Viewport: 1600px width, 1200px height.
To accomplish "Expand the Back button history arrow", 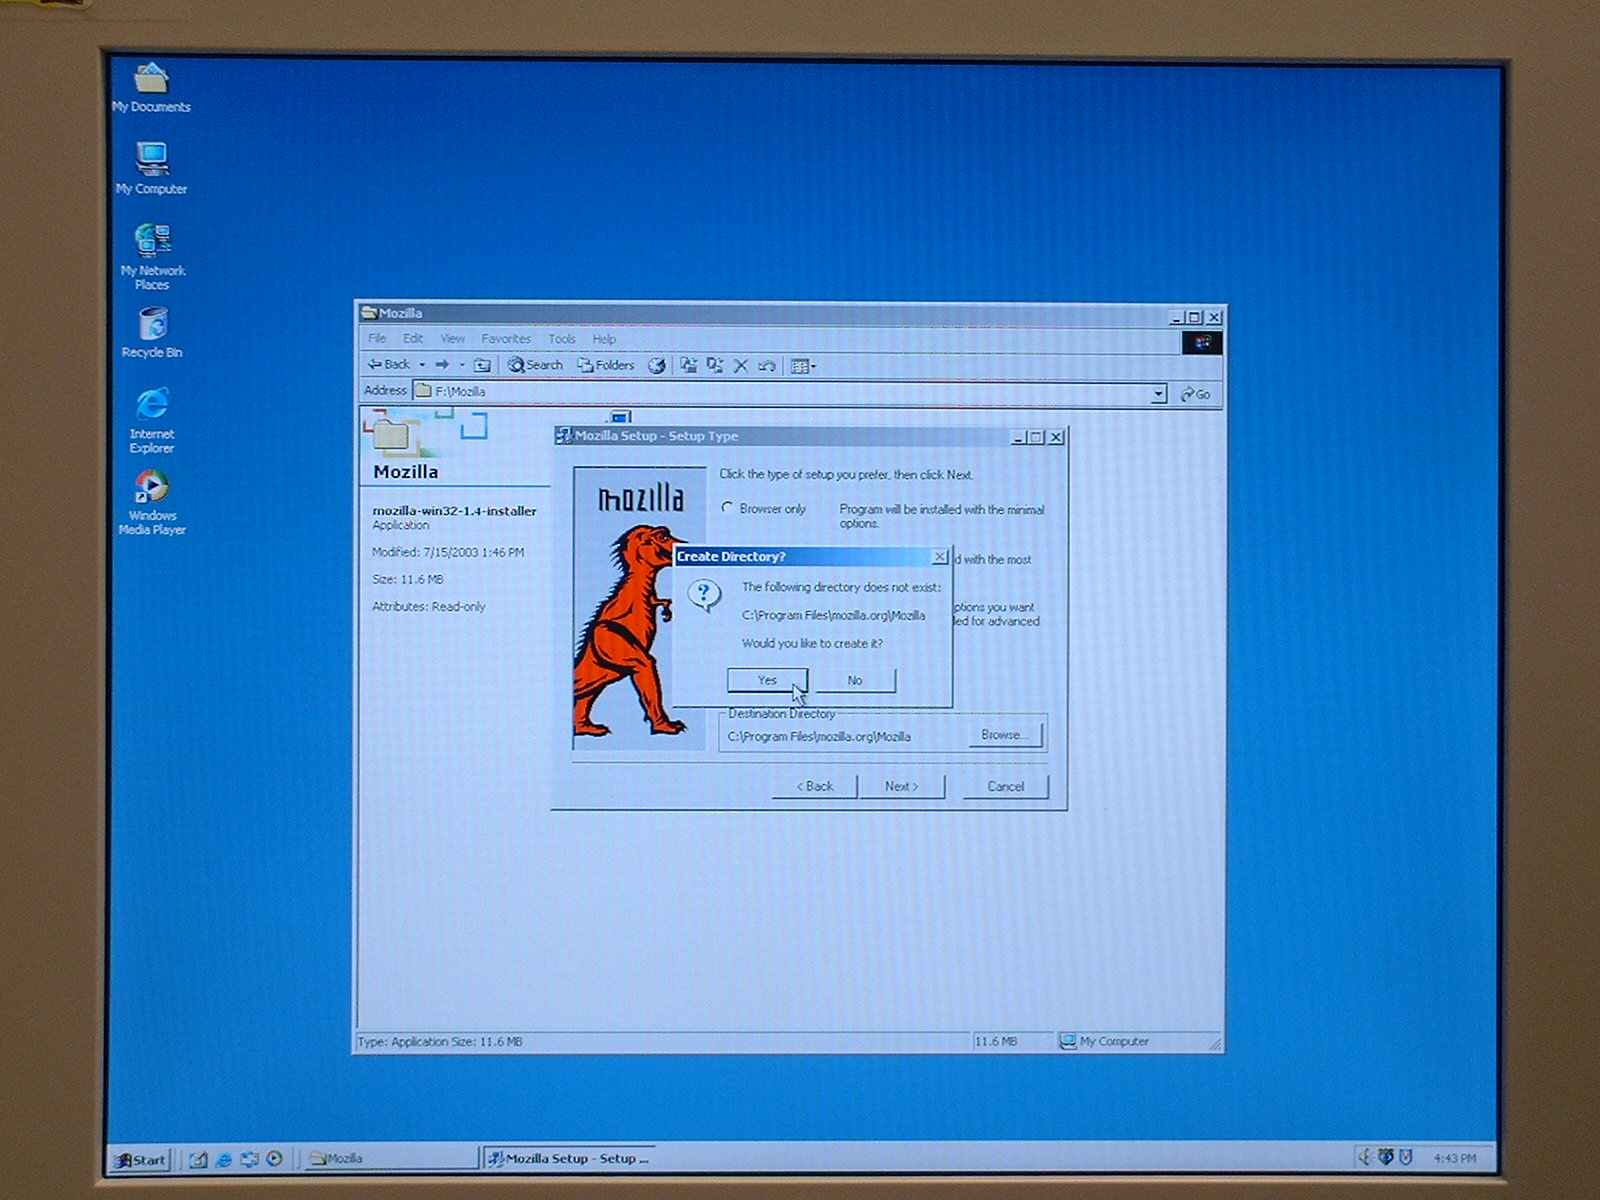I will click(x=422, y=366).
